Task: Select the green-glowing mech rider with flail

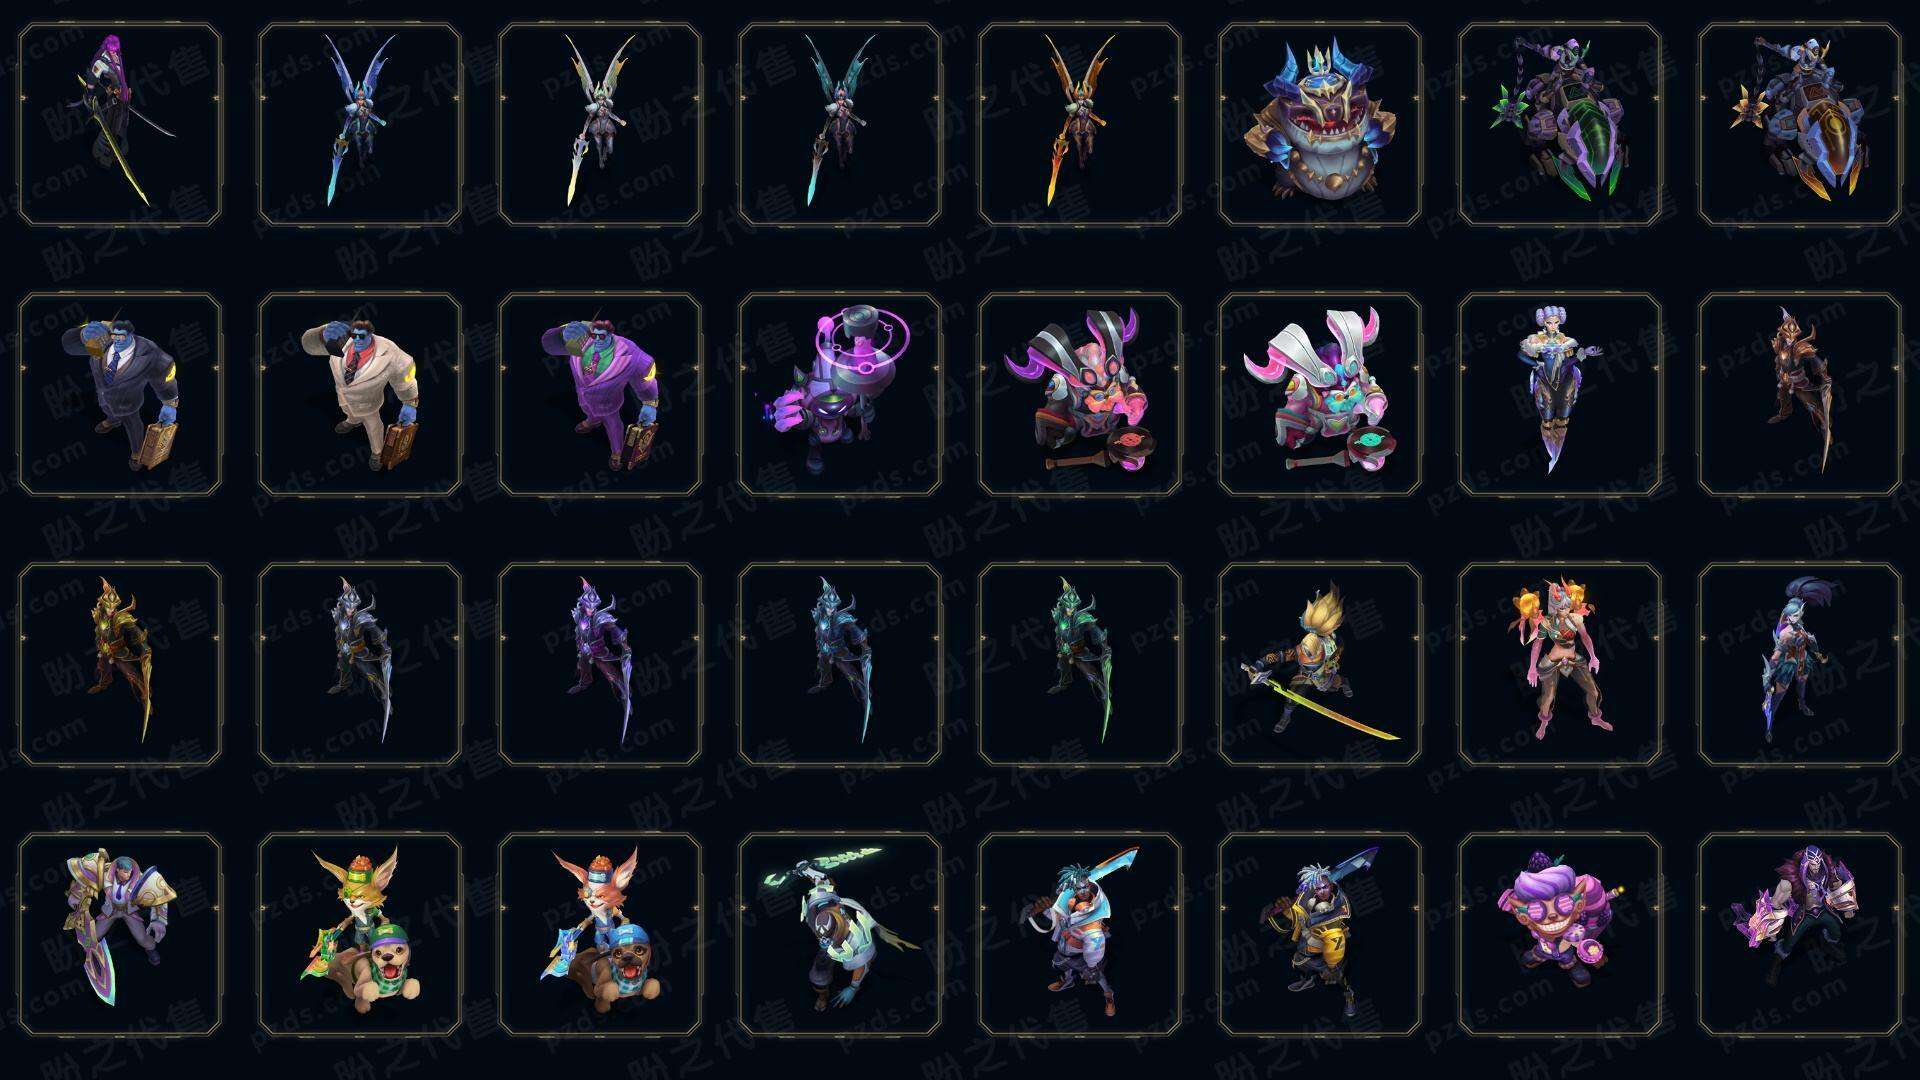Action: click(x=1560, y=124)
